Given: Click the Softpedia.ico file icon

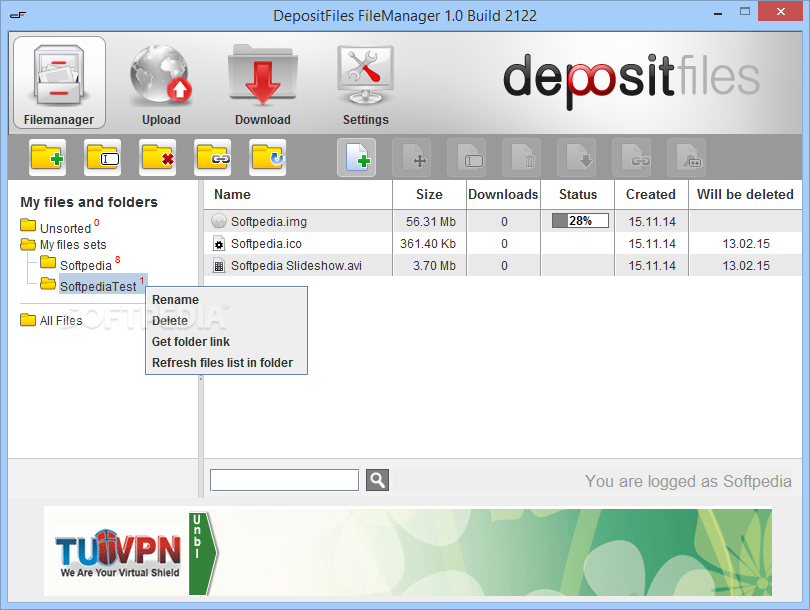Looking at the screenshot, I should click(219, 243).
